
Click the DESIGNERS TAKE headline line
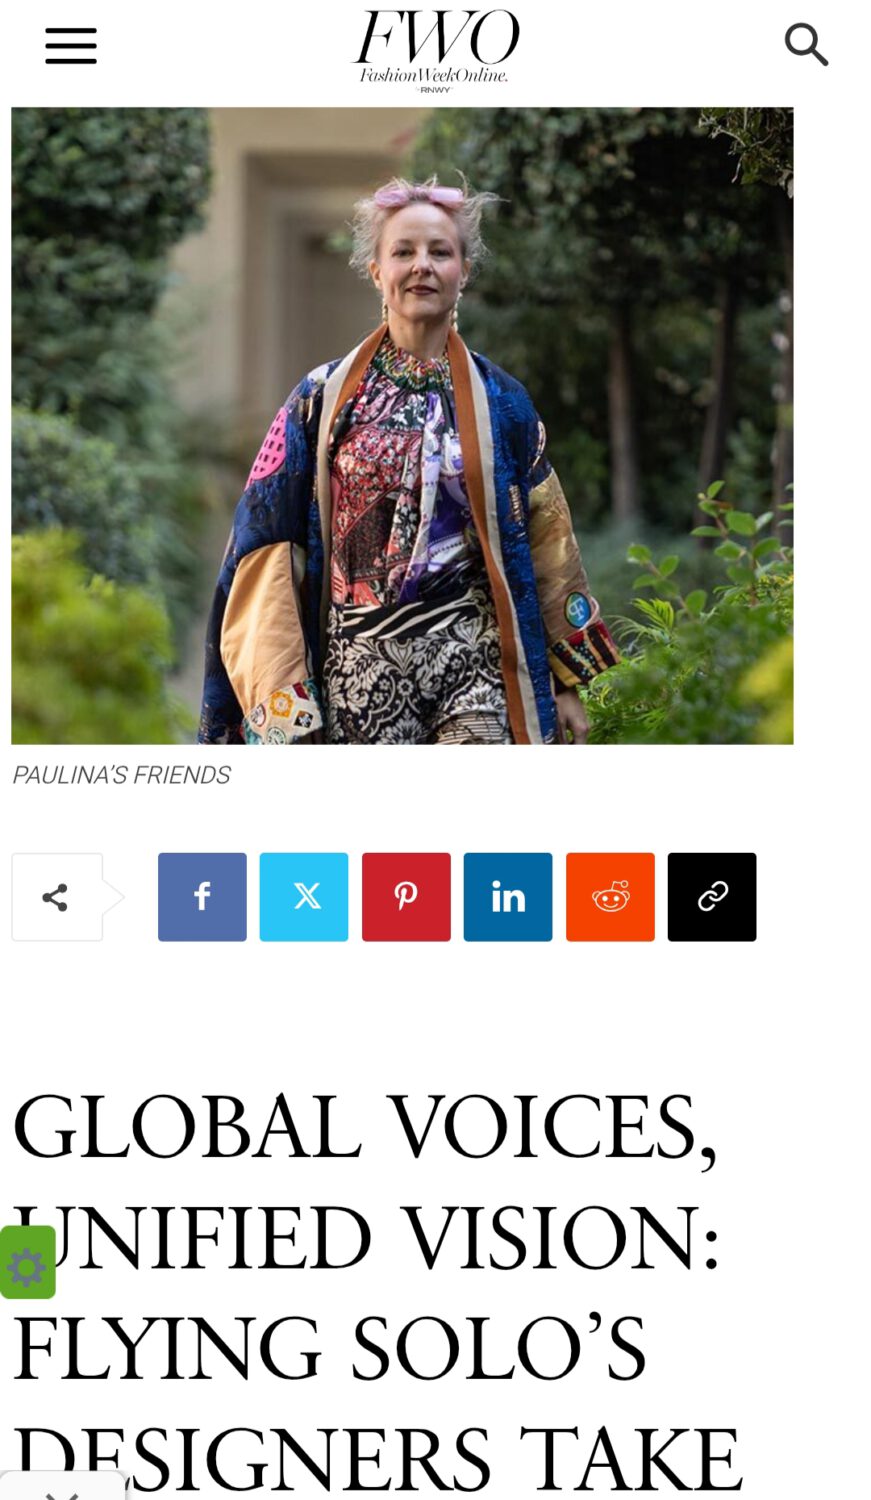(378, 1460)
